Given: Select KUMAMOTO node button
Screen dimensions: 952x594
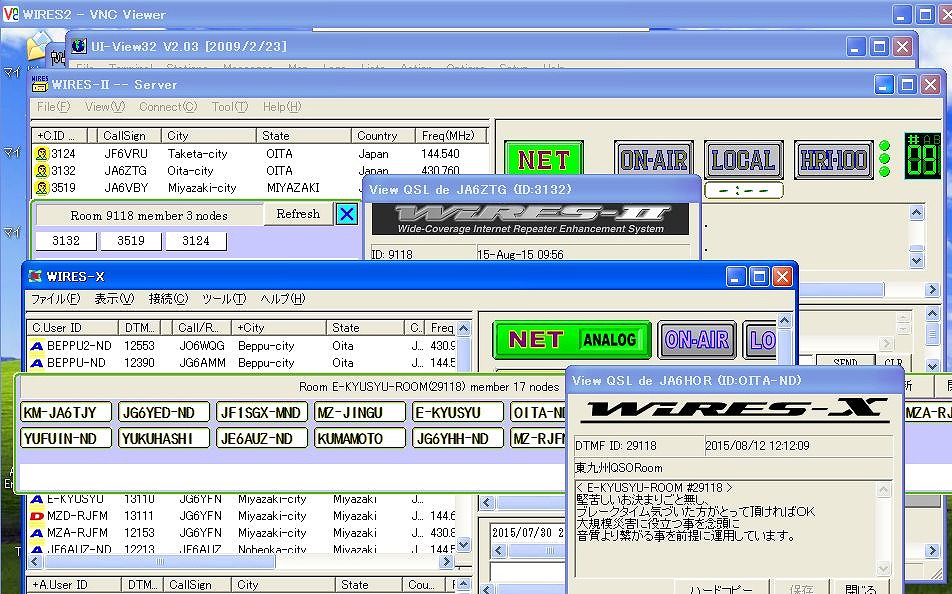Looking at the screenshot, I should point(360,438).
